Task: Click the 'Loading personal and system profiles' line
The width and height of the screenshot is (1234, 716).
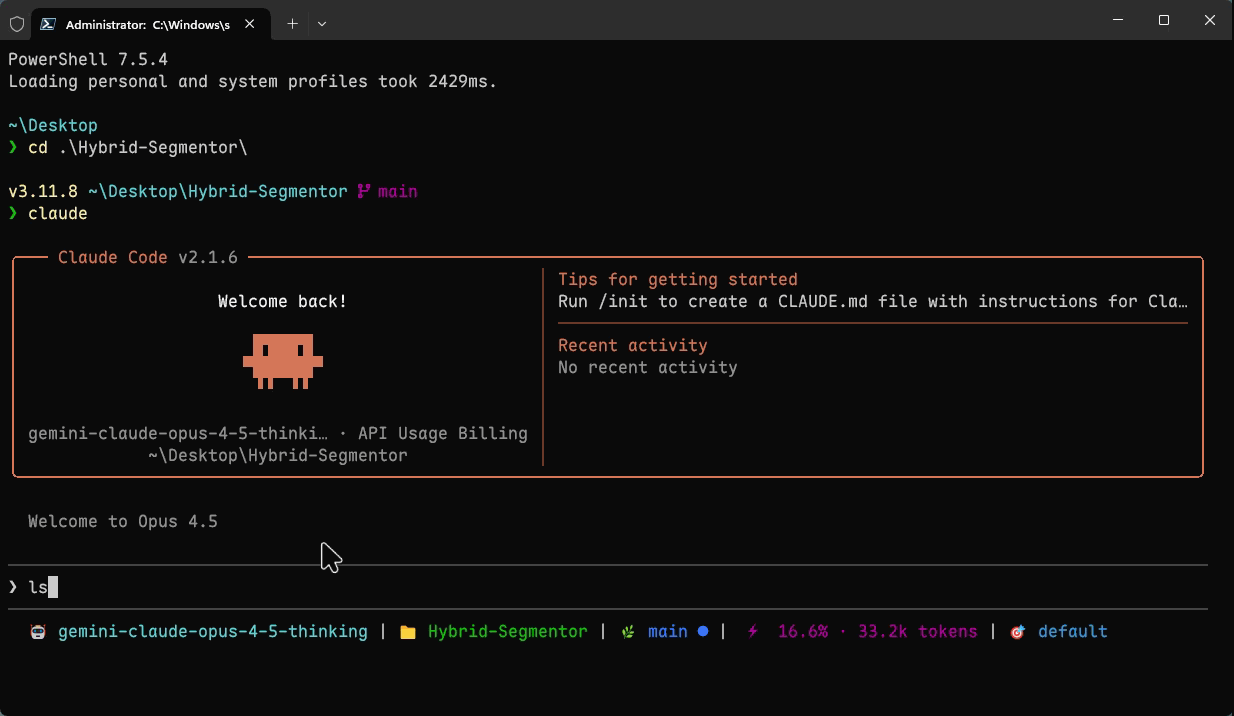Action: (253, 81)
